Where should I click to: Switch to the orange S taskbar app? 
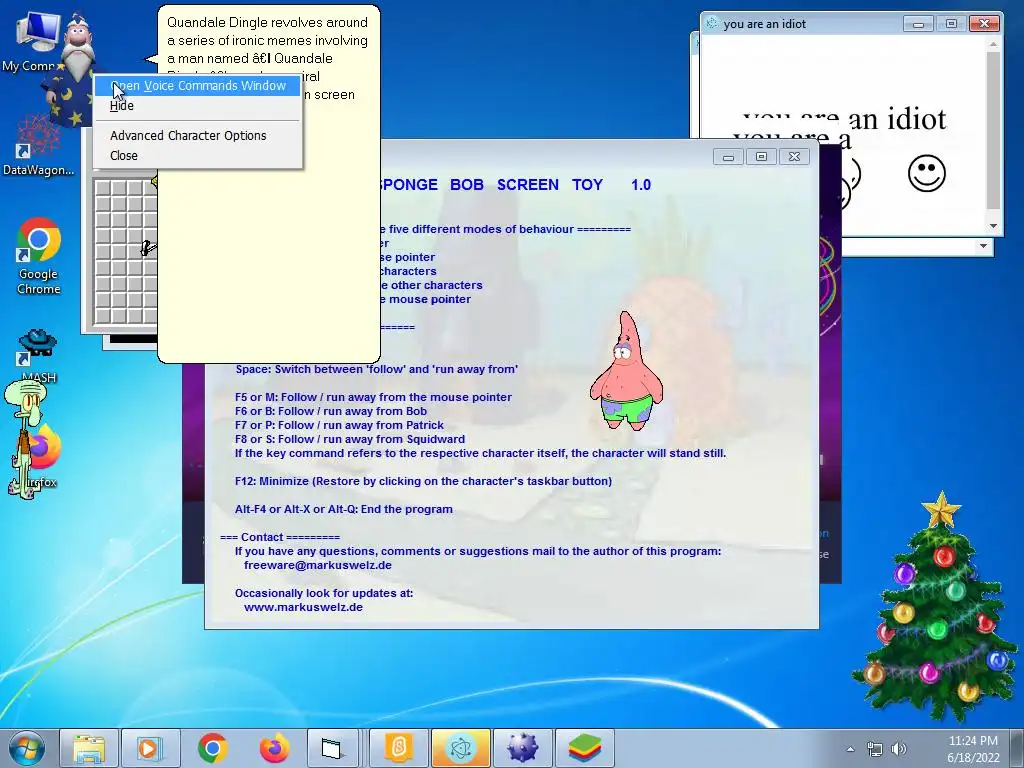399,748
